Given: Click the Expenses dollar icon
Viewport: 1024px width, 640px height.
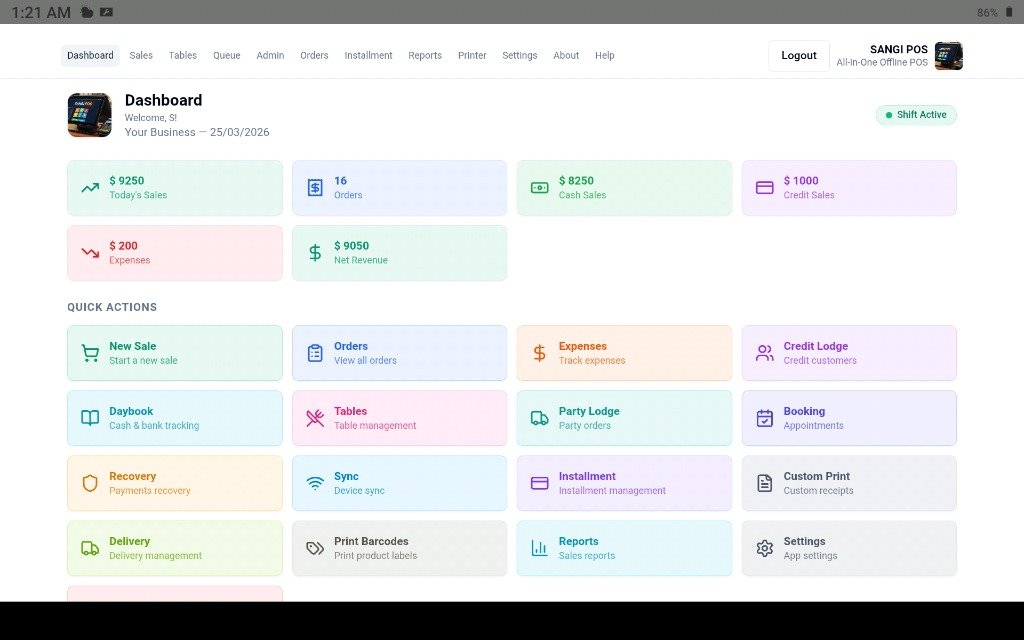Looking at the screenshot, I should [x=539, y=352].
